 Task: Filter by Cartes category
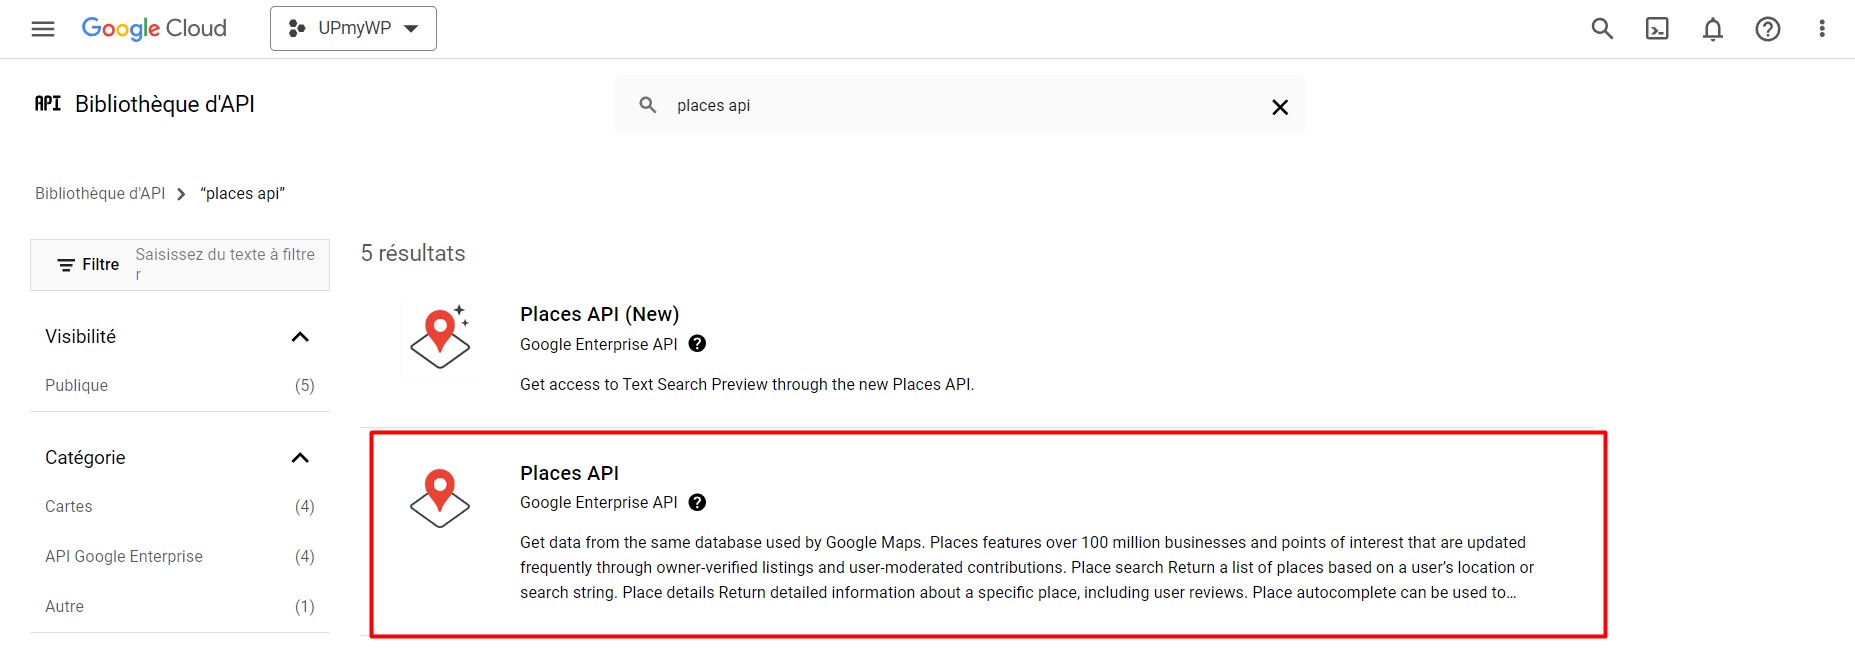[x=68, y=506]
